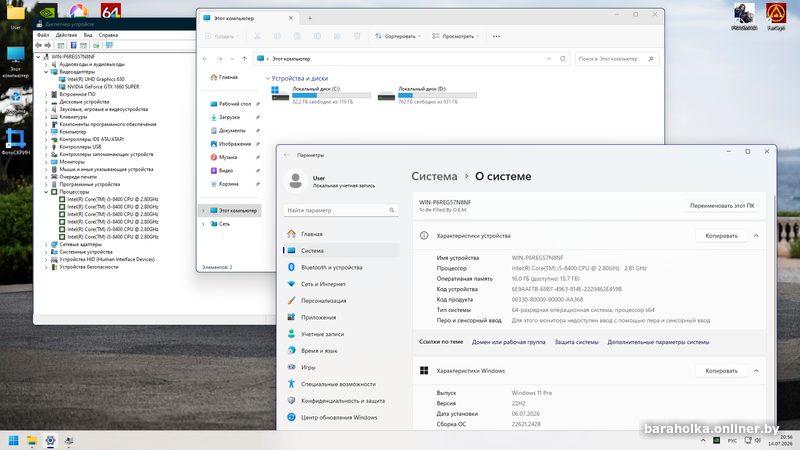The width and height of the screenshot is (800, 450).
Task: Click Переименовать этот ПК button
Action: point(722,206)
